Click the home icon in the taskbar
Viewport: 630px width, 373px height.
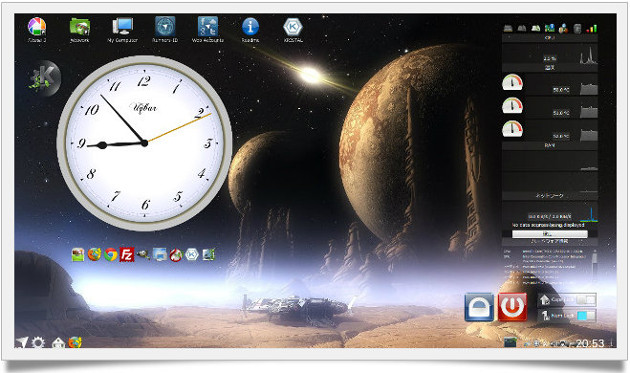[58, 343]
